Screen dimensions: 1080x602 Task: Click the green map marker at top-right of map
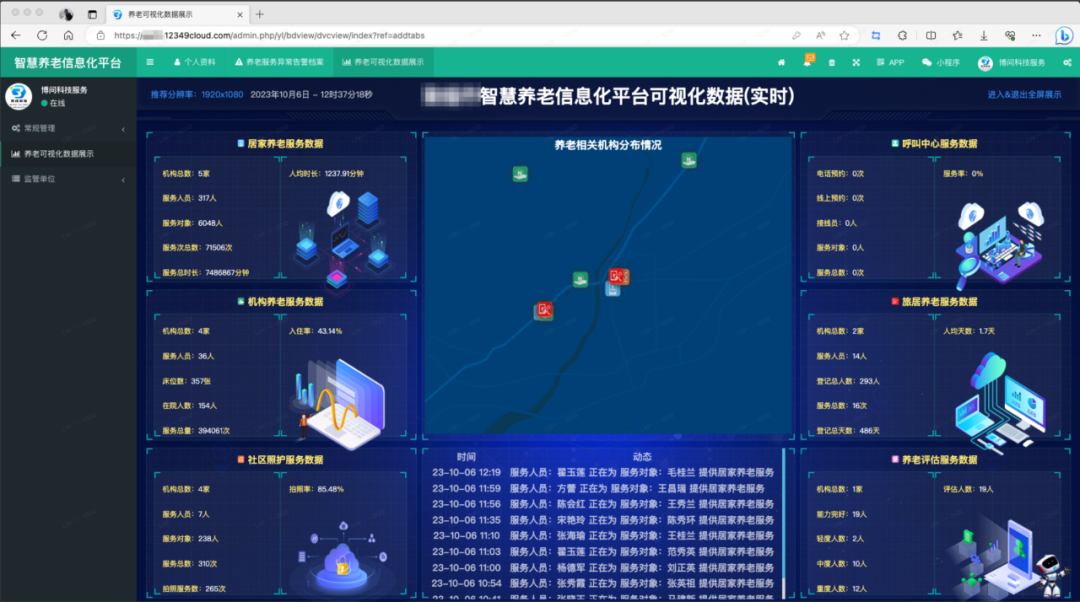point(688,160)
